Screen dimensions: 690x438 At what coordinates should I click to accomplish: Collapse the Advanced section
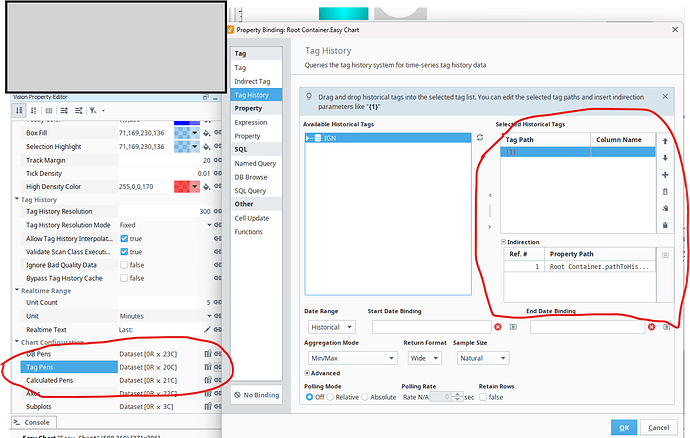click(307, 373)
